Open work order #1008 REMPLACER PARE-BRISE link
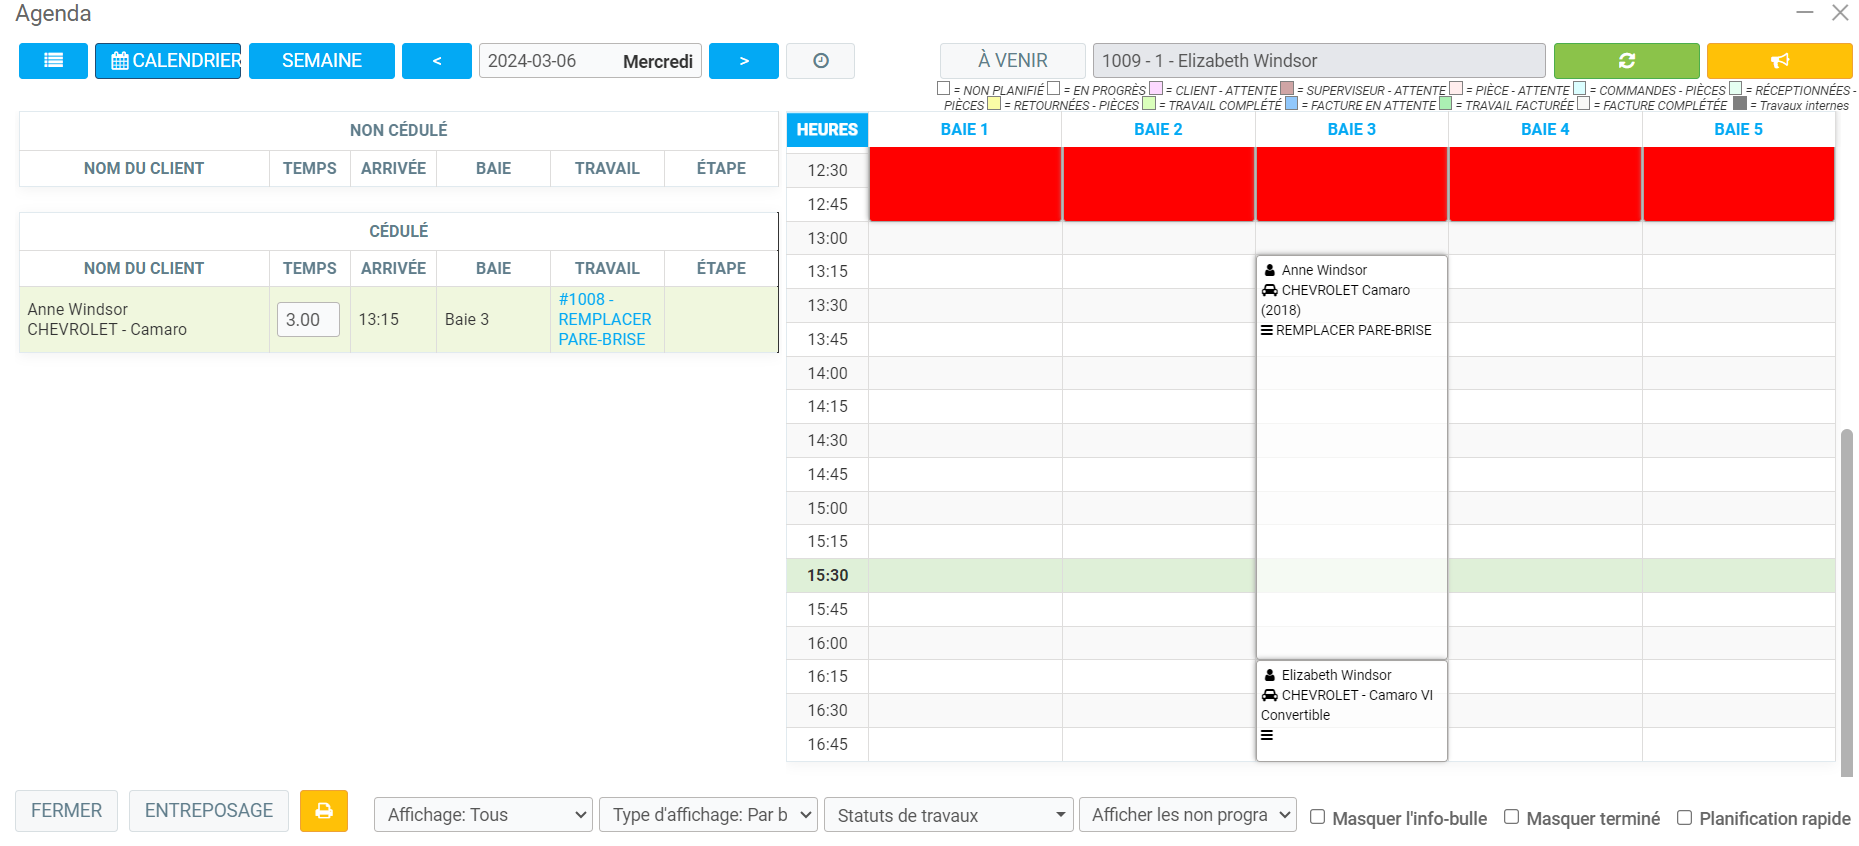Viewport: 1859px width, 846px height. coord(604,319)
